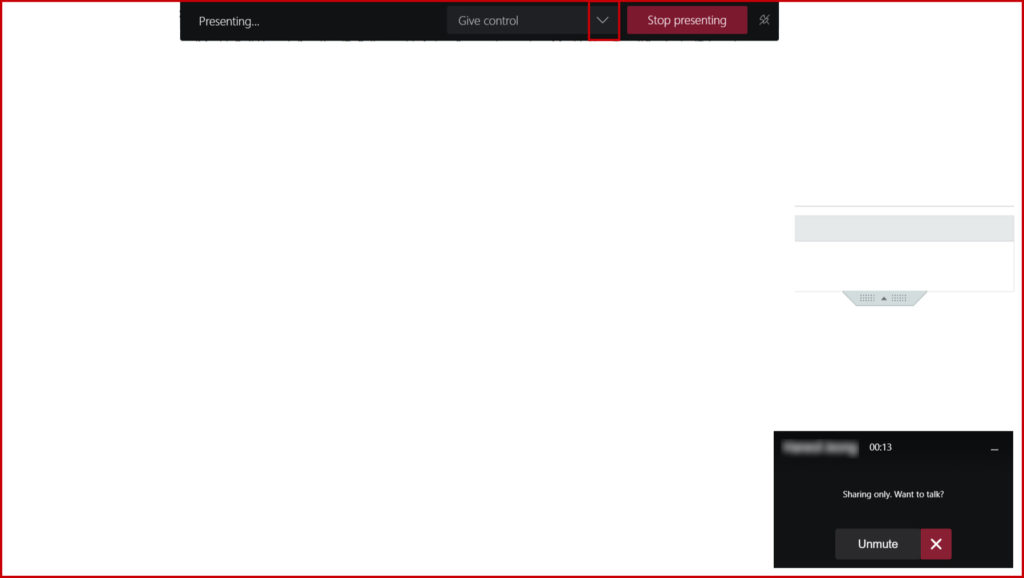Viewport: 1024px width, 578px height.
Task: Select the Presenting... status label
Action: pyautogui.click(x=228, y=21)
